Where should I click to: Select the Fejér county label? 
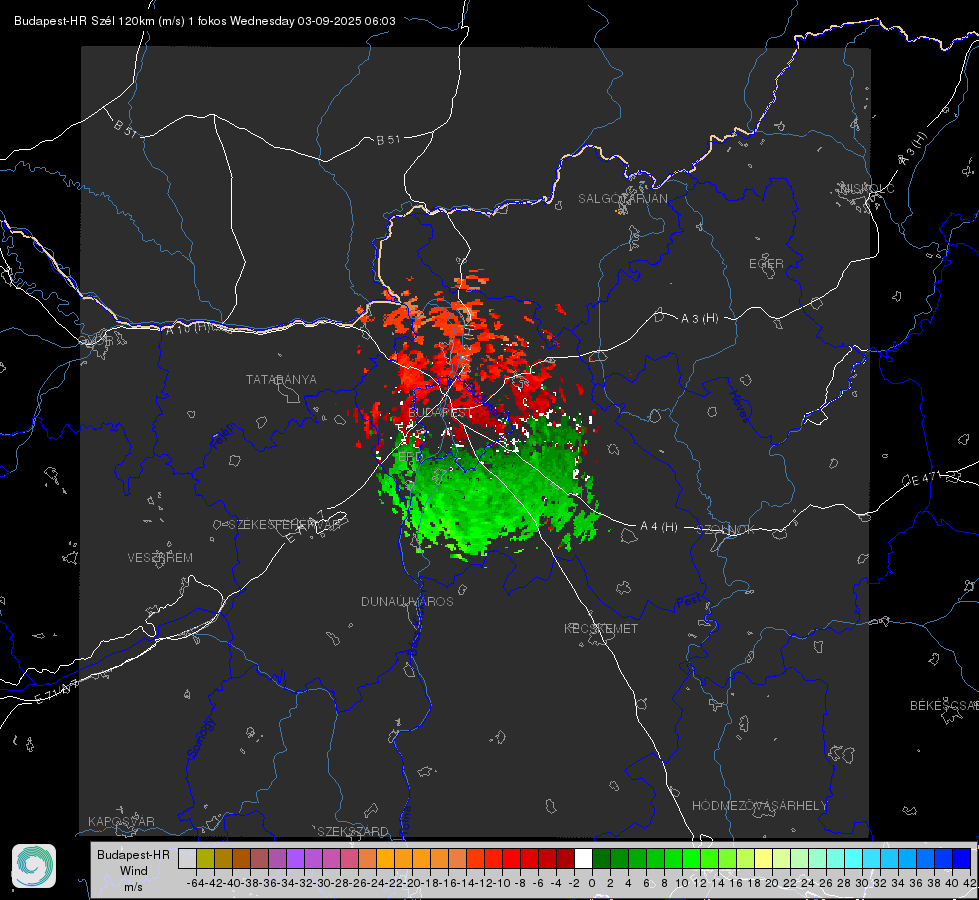click(224, 436)
